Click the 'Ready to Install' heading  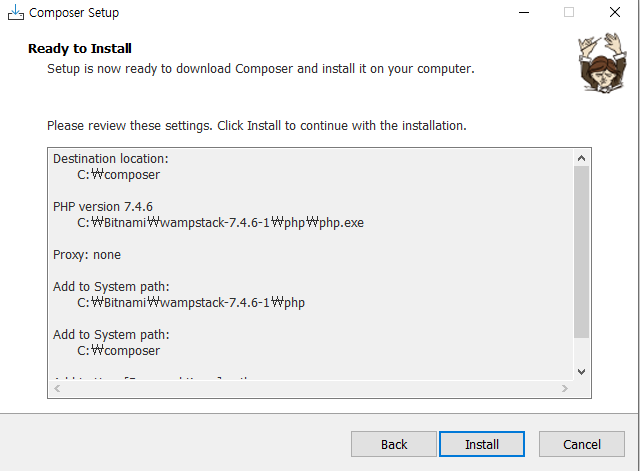click(x=80, y=49)
